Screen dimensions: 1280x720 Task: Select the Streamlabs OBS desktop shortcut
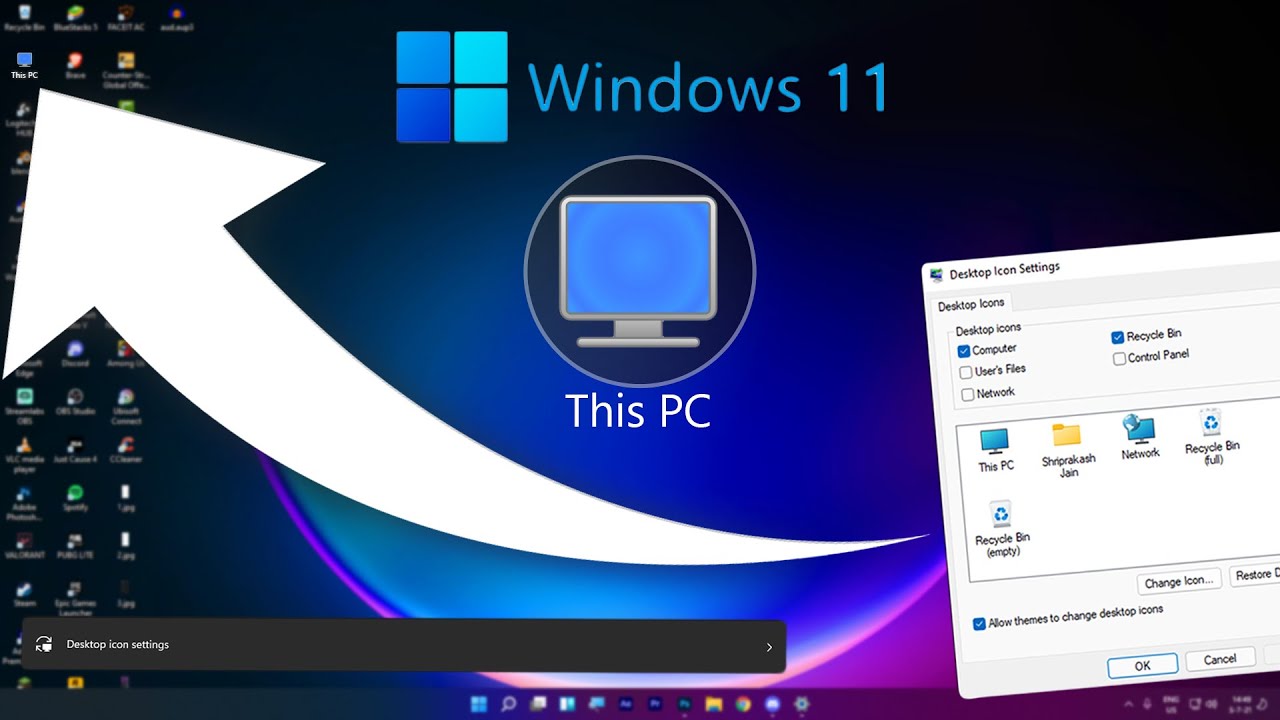click(25, 407)
